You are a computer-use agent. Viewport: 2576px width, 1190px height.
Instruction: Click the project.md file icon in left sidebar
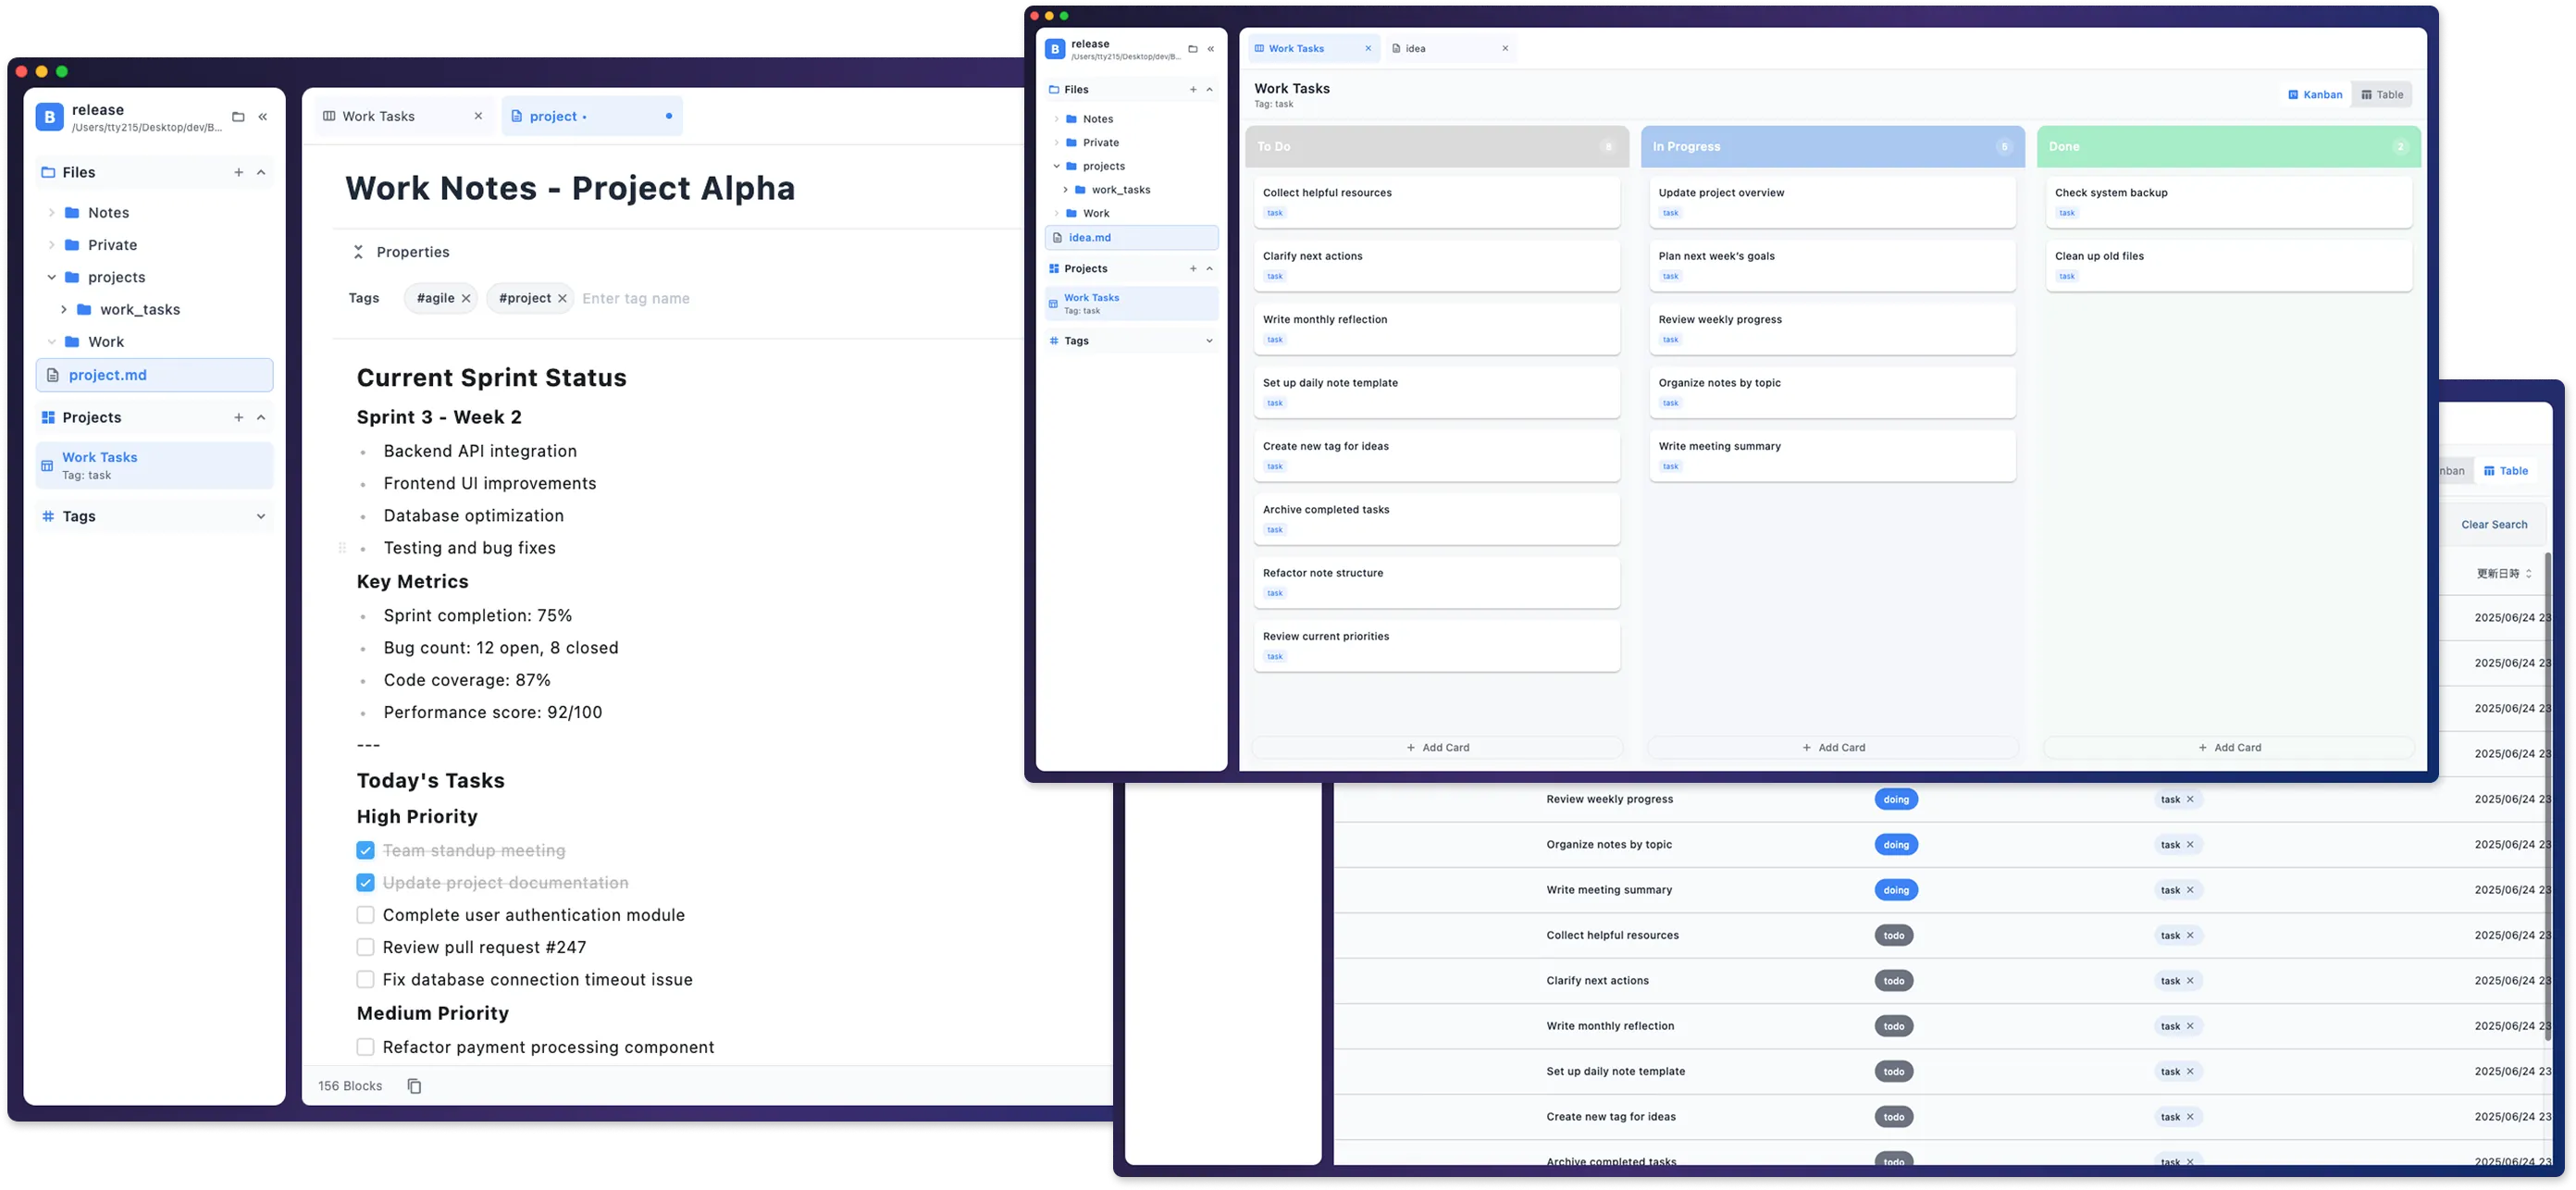click(x=53, y=375)
